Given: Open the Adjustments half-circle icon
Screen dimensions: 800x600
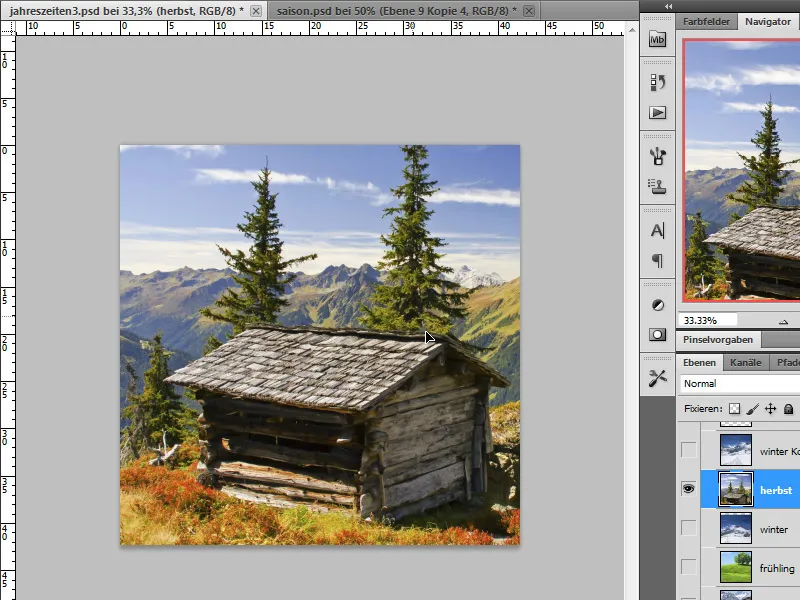Looking at the screenshot, I should tap(657, 305).
